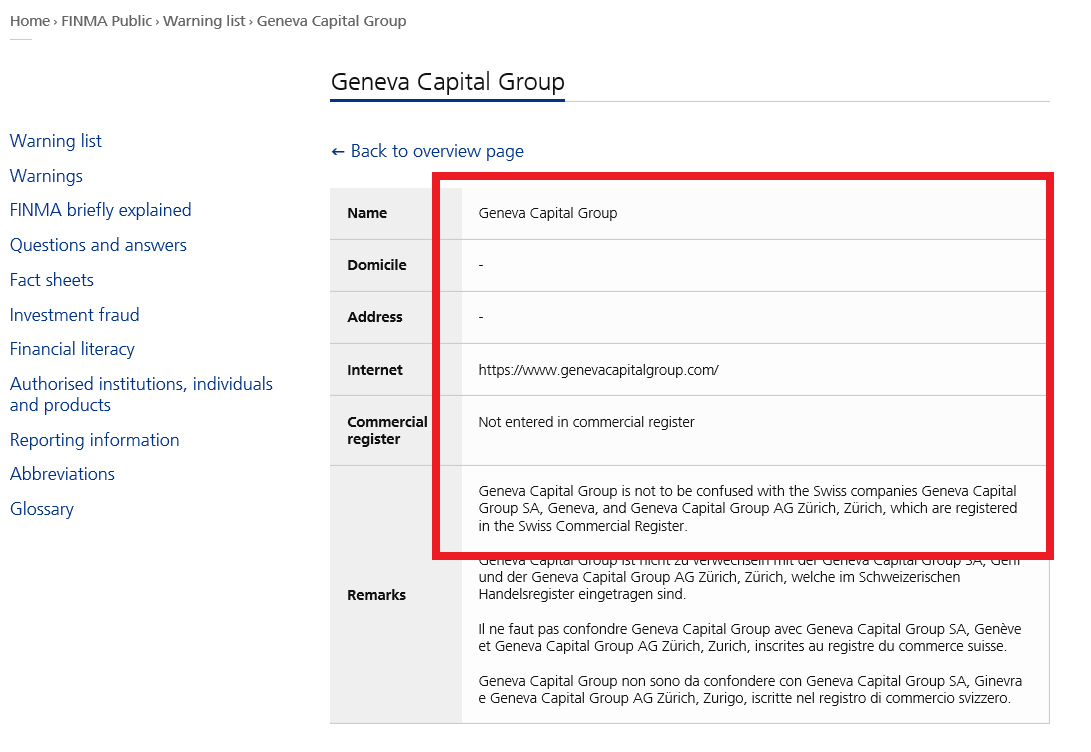The width and height of the screenshot is (1091, 752).
Task: Click the Address row label
Action: (375, 317)
